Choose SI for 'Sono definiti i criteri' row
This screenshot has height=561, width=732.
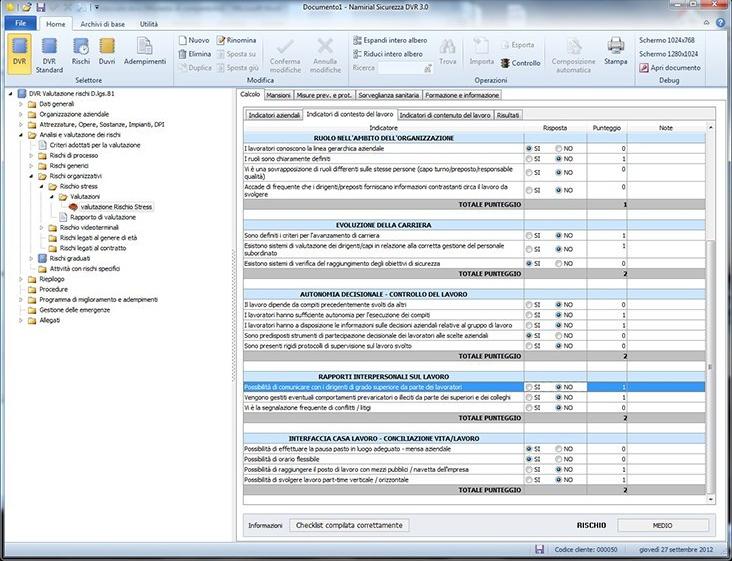(529, 235)
